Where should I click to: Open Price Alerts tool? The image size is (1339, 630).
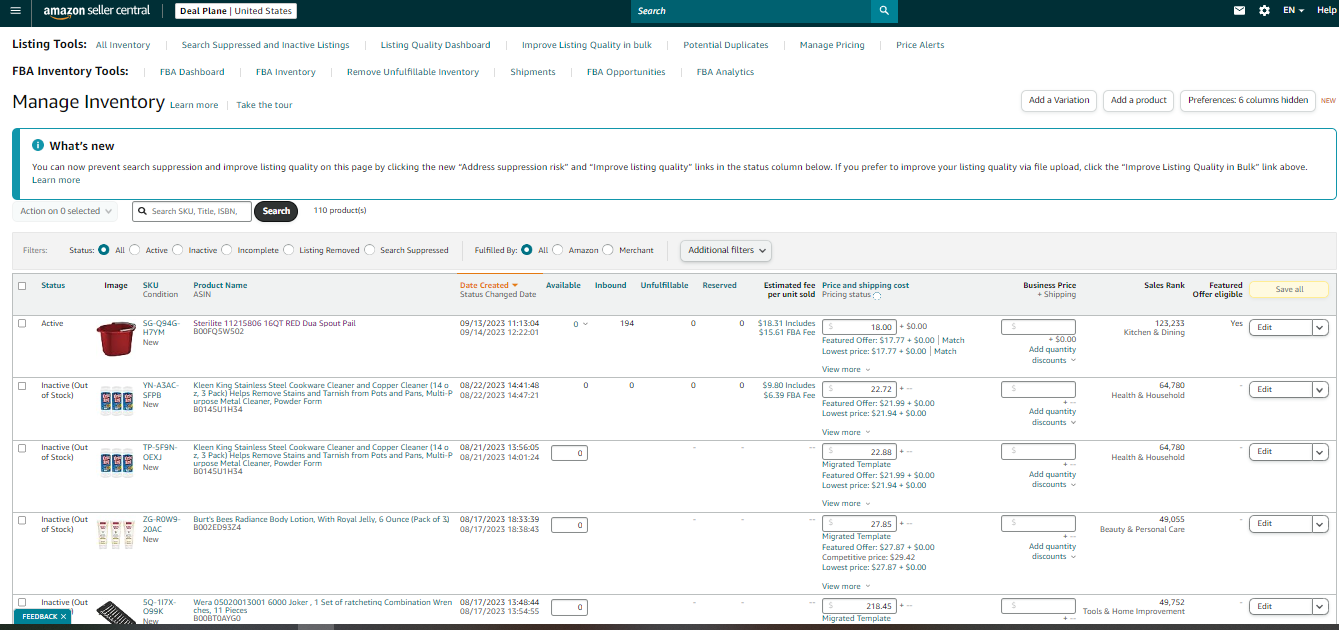point(920,45)
